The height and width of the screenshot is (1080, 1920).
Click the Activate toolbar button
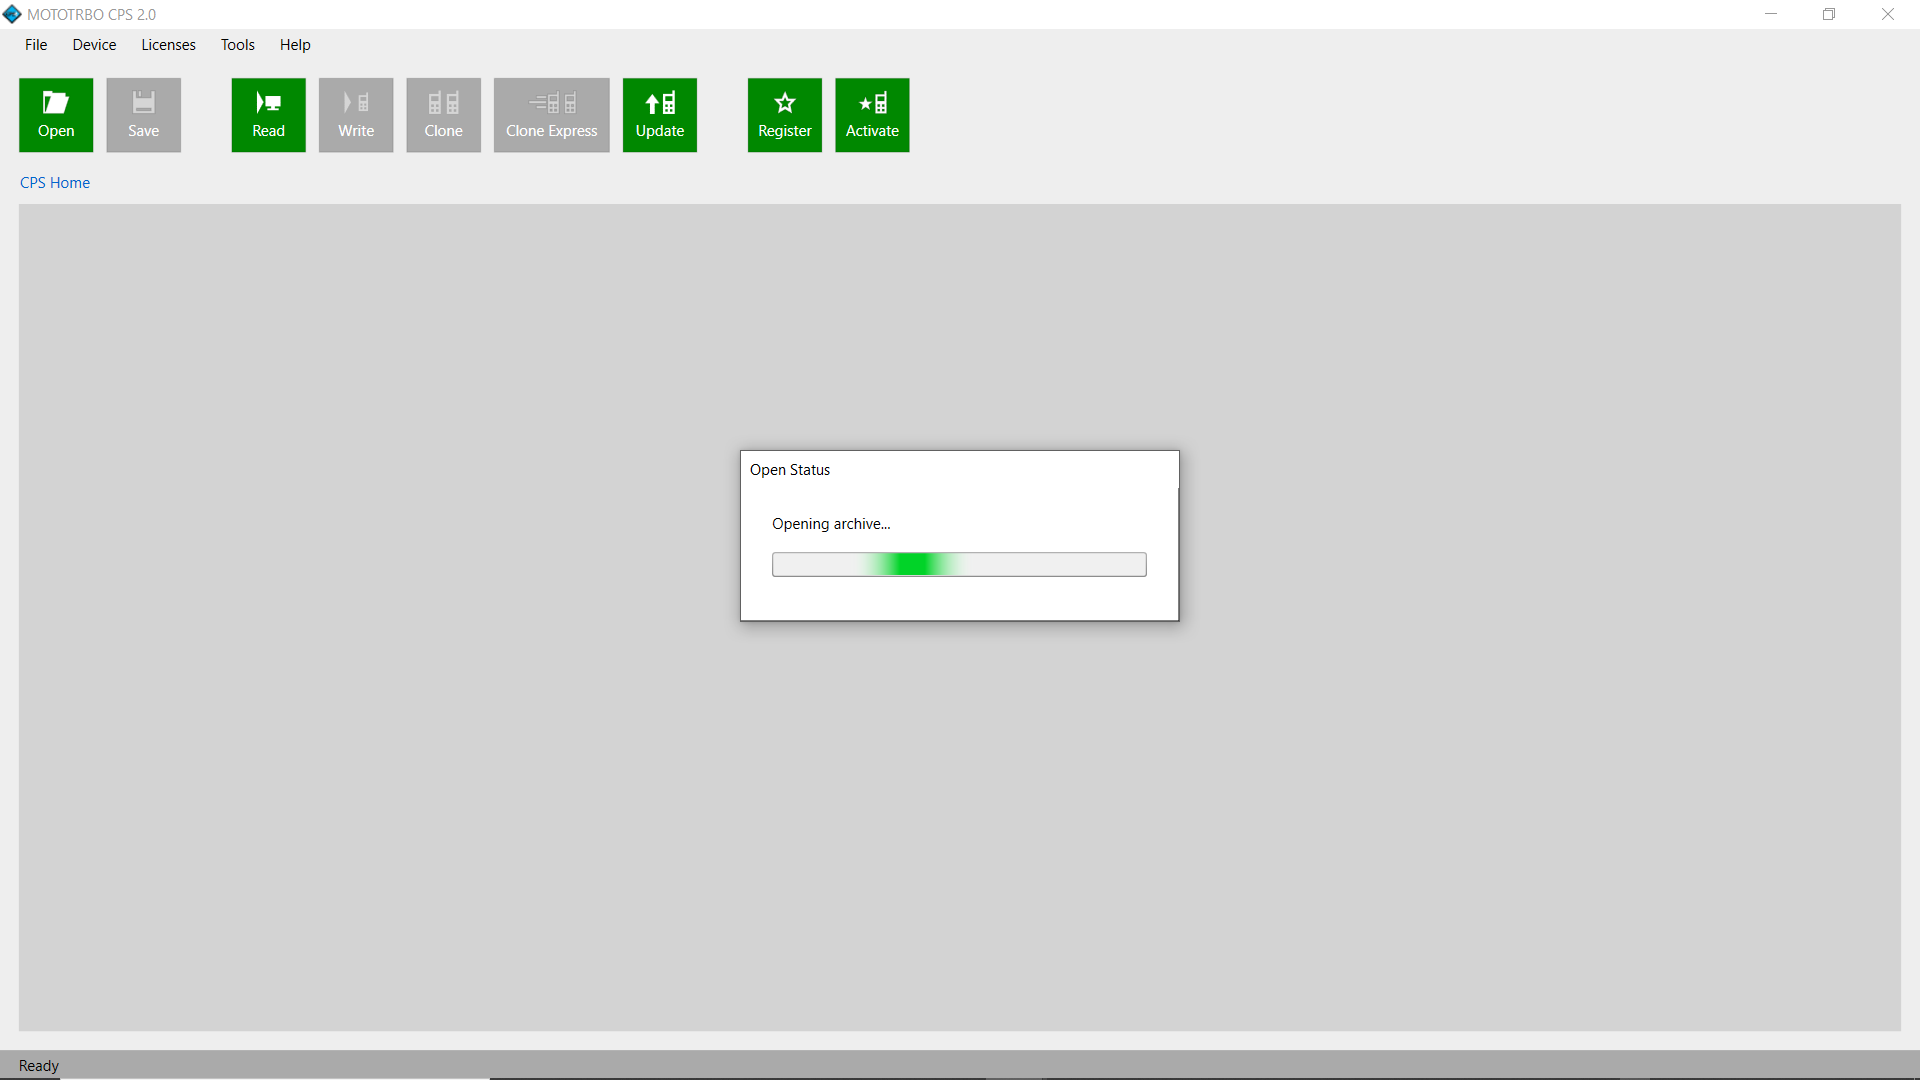872,115
